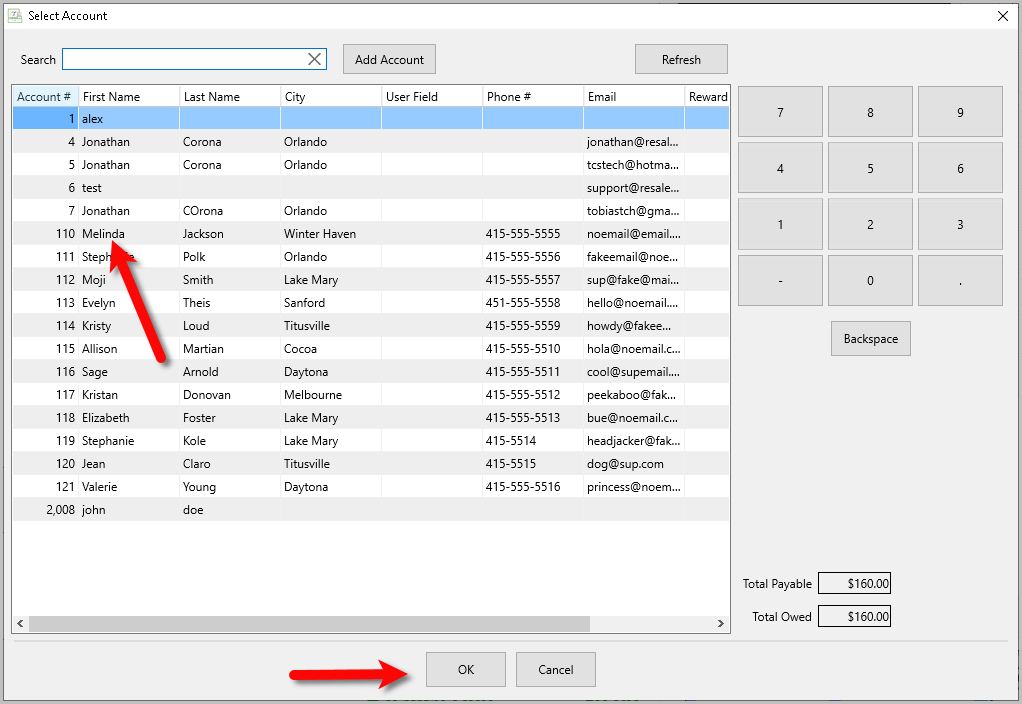Sort by Last Name column header
The image size is (1022, 704).
point(230,96)
